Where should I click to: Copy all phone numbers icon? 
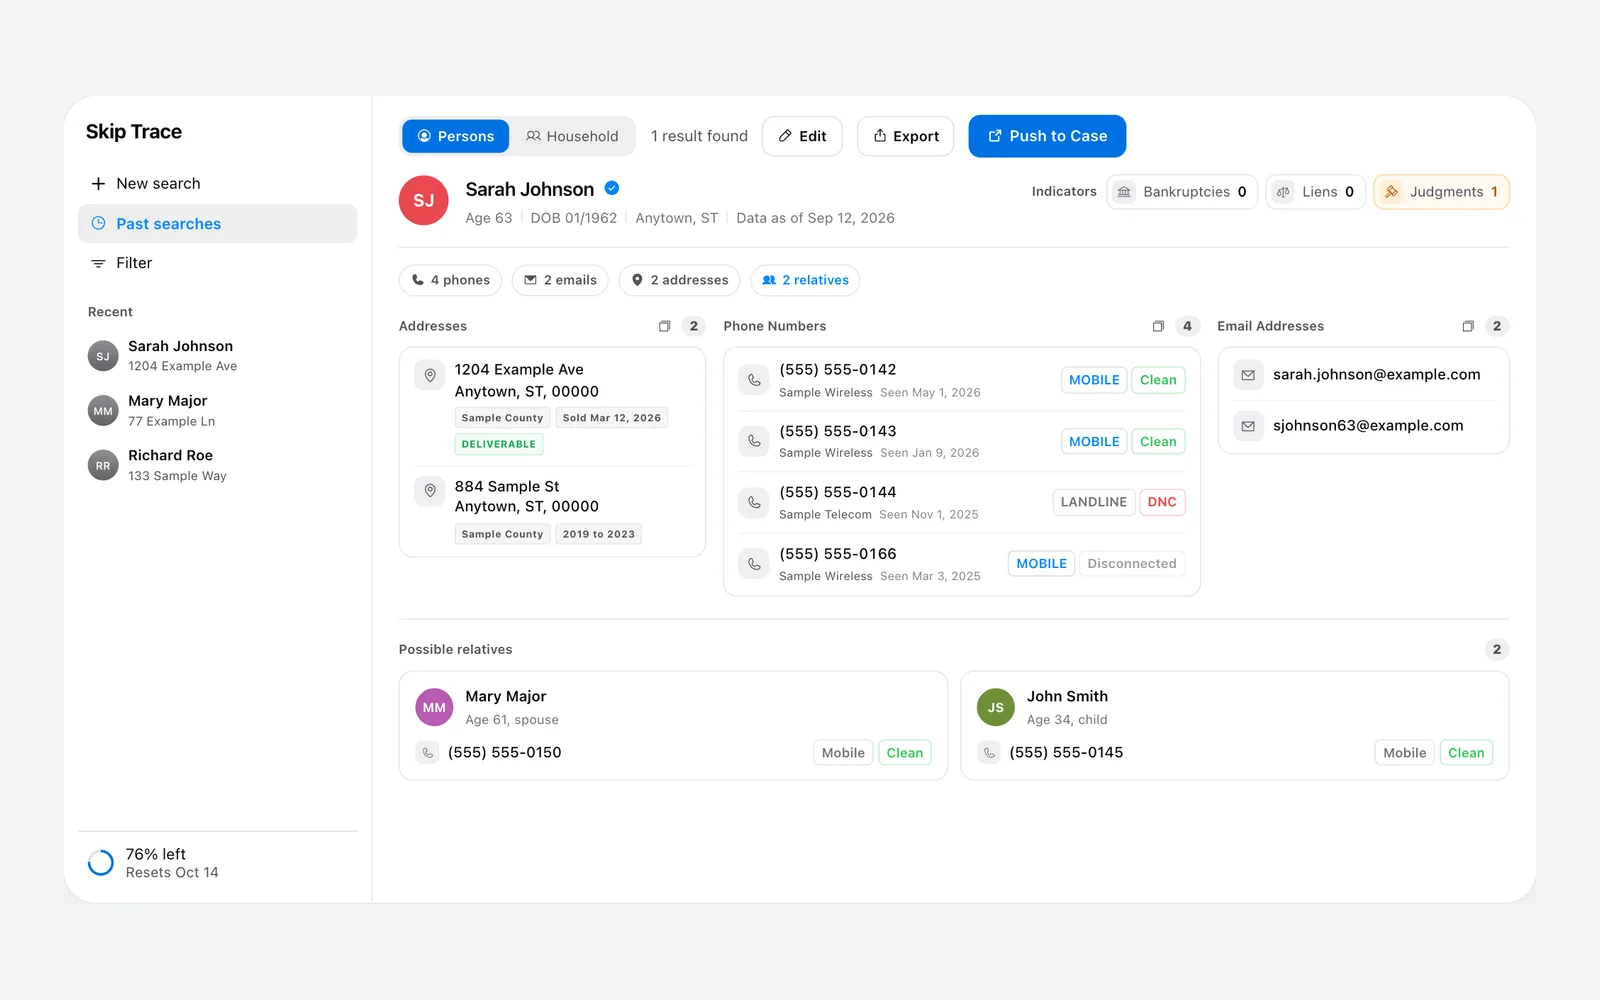pos(1158,326)
